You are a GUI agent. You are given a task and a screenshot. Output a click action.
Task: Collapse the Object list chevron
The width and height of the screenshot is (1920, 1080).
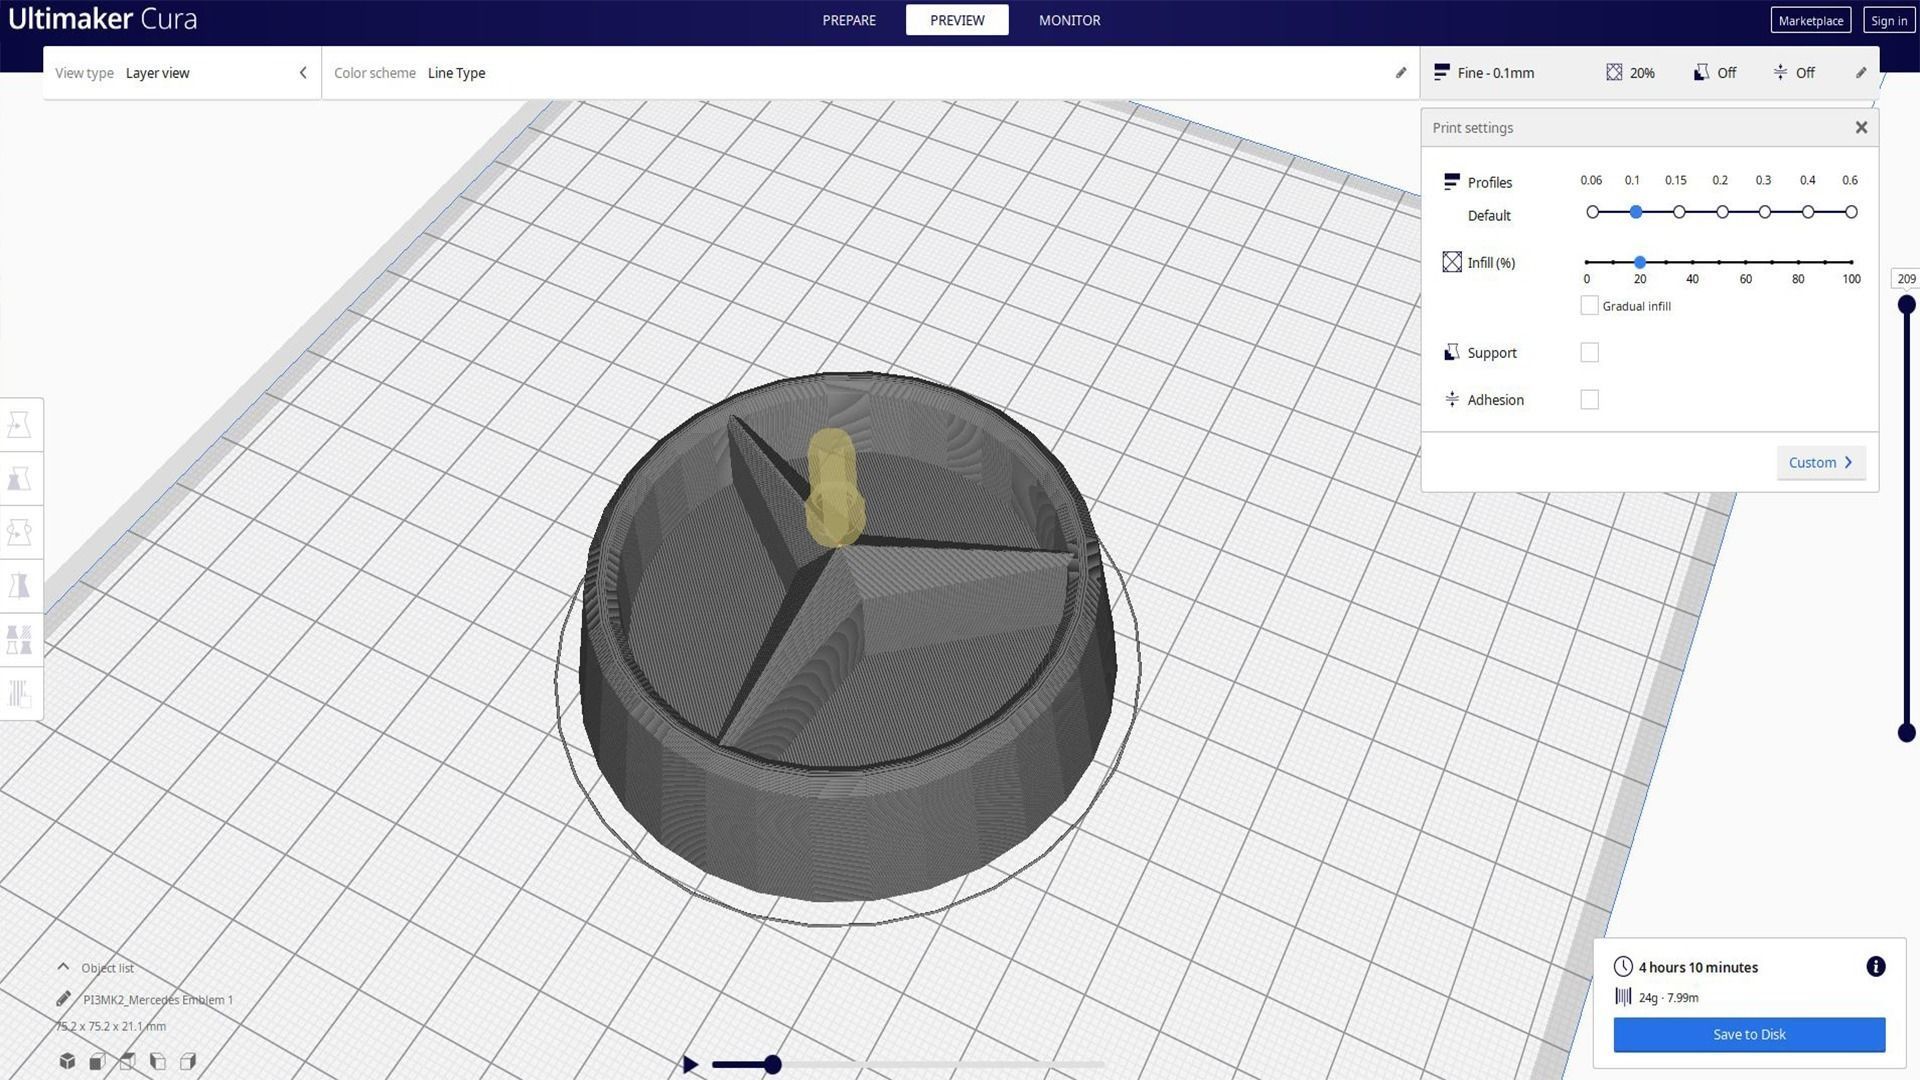click(x=63, y=967)
